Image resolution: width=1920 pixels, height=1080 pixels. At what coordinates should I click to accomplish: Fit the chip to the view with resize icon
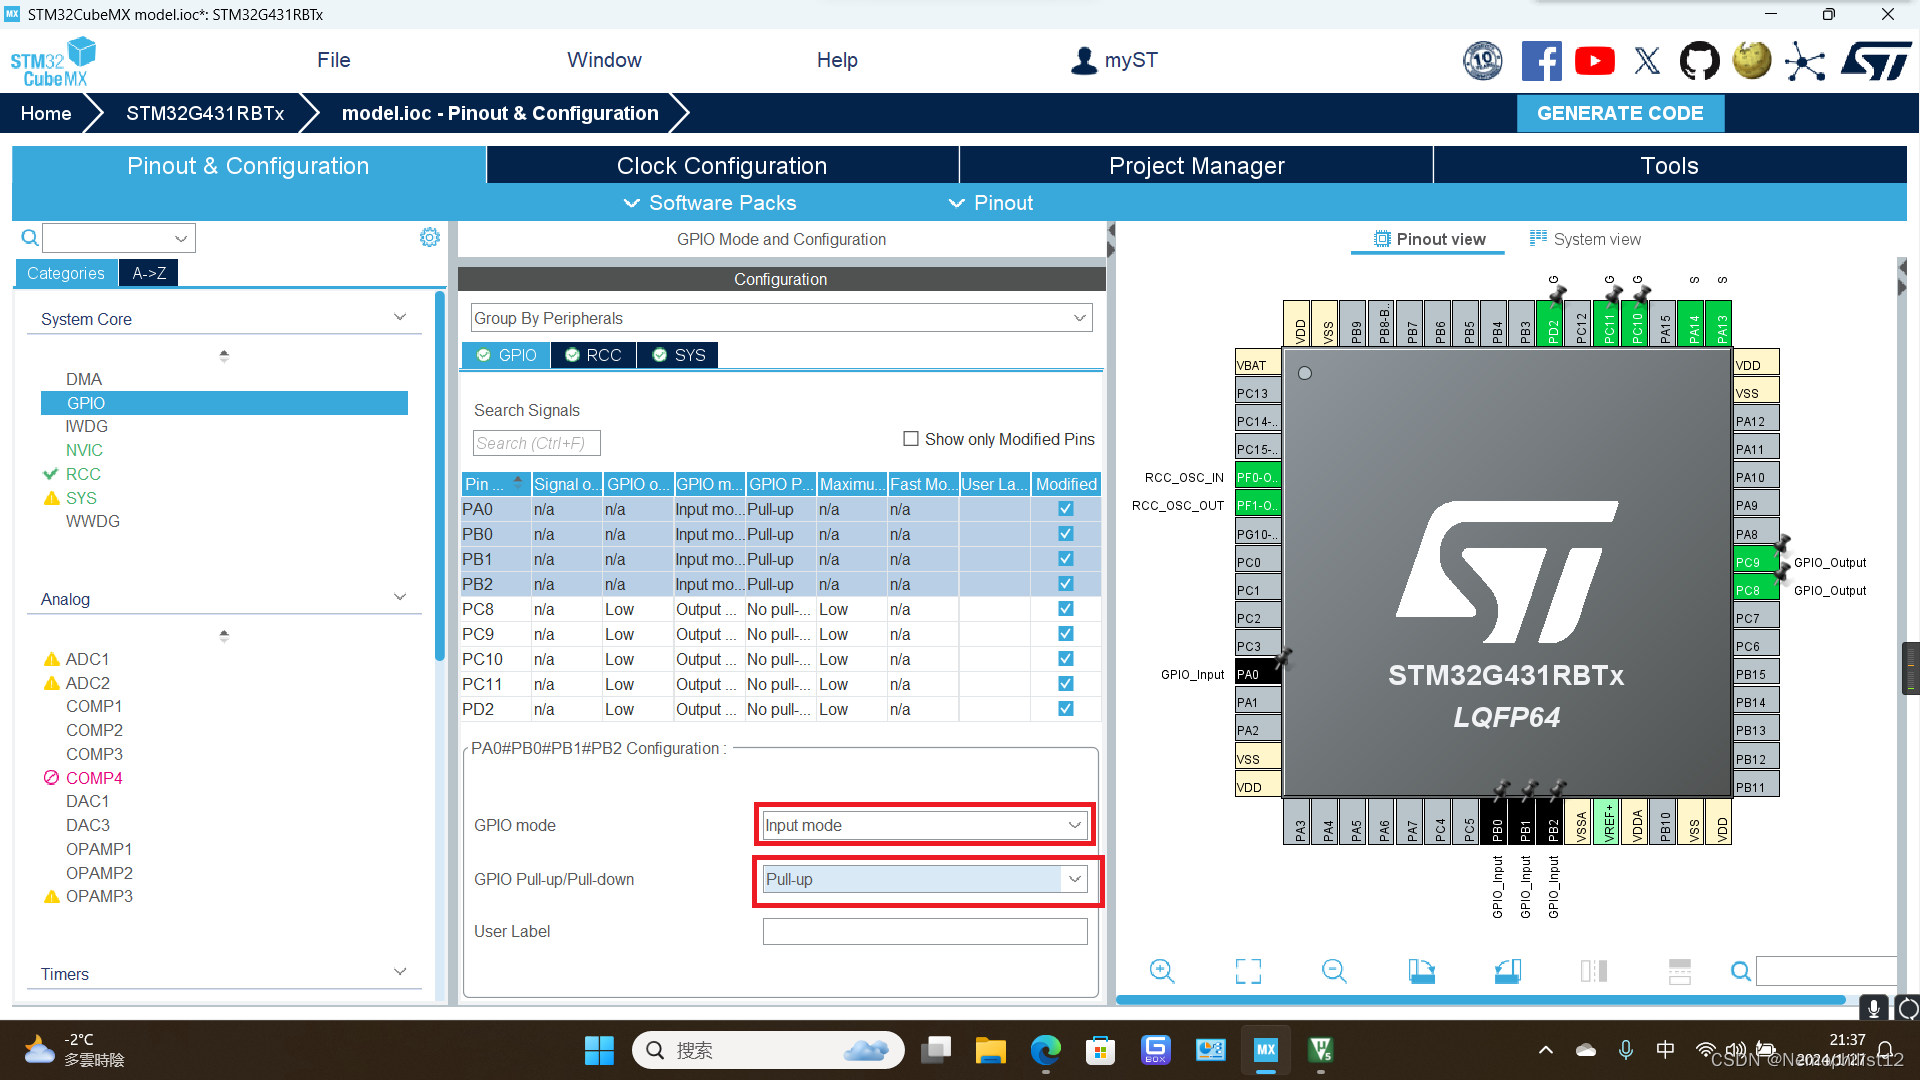click(1248, 970)
